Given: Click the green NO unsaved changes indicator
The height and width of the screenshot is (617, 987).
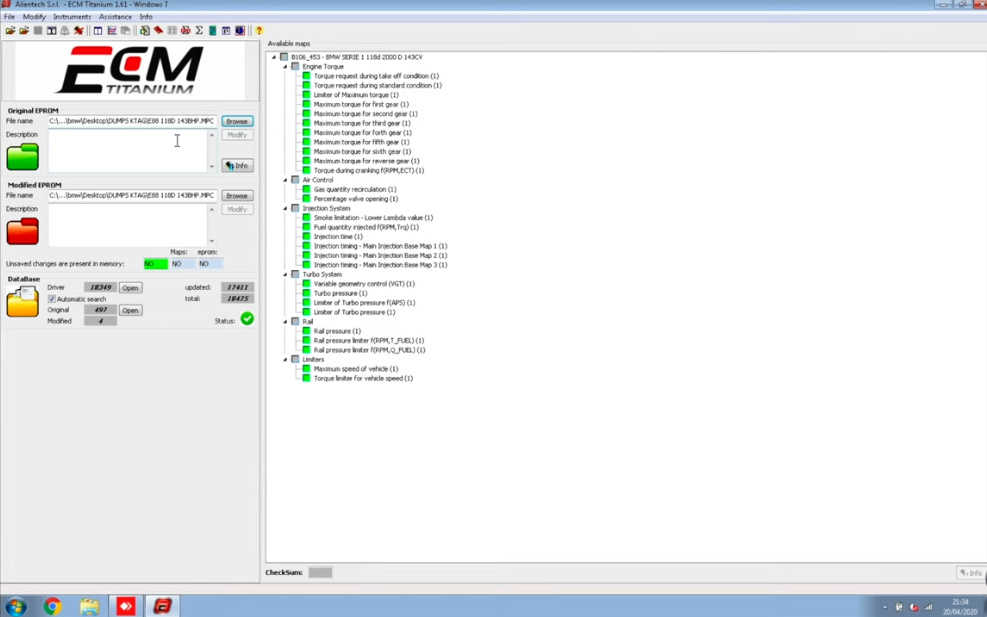Looking at the screenshot, I should click(x=155, y=264).
